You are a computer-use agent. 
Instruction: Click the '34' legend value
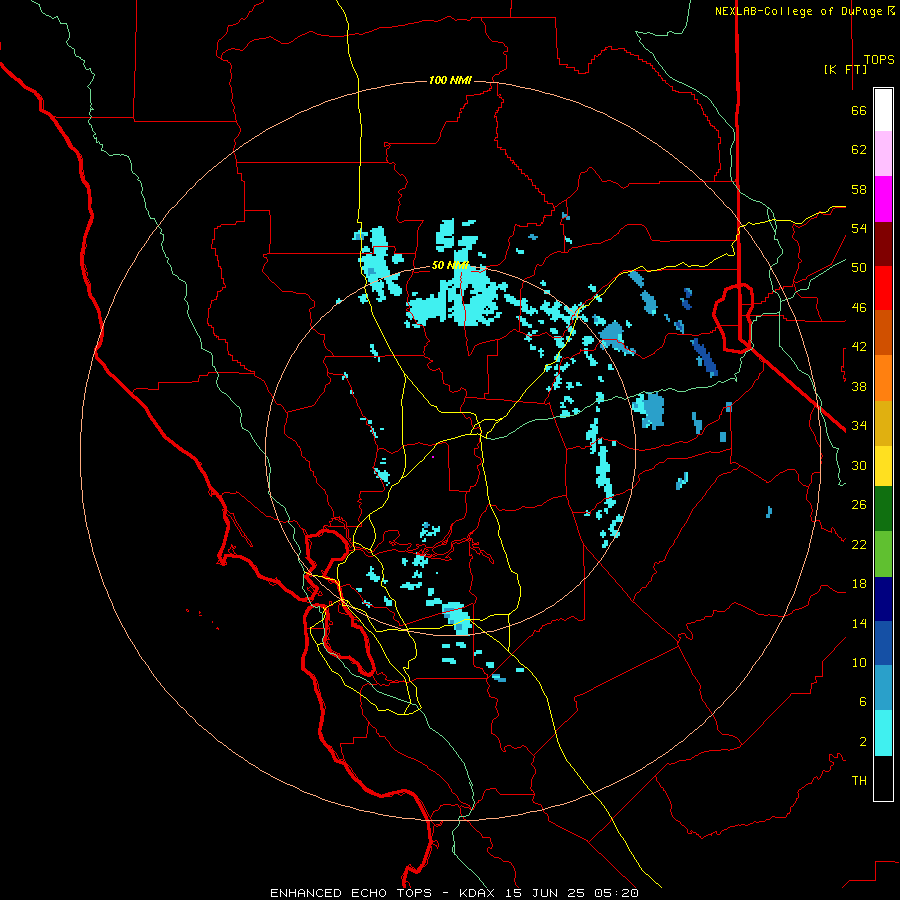[859, 426]
